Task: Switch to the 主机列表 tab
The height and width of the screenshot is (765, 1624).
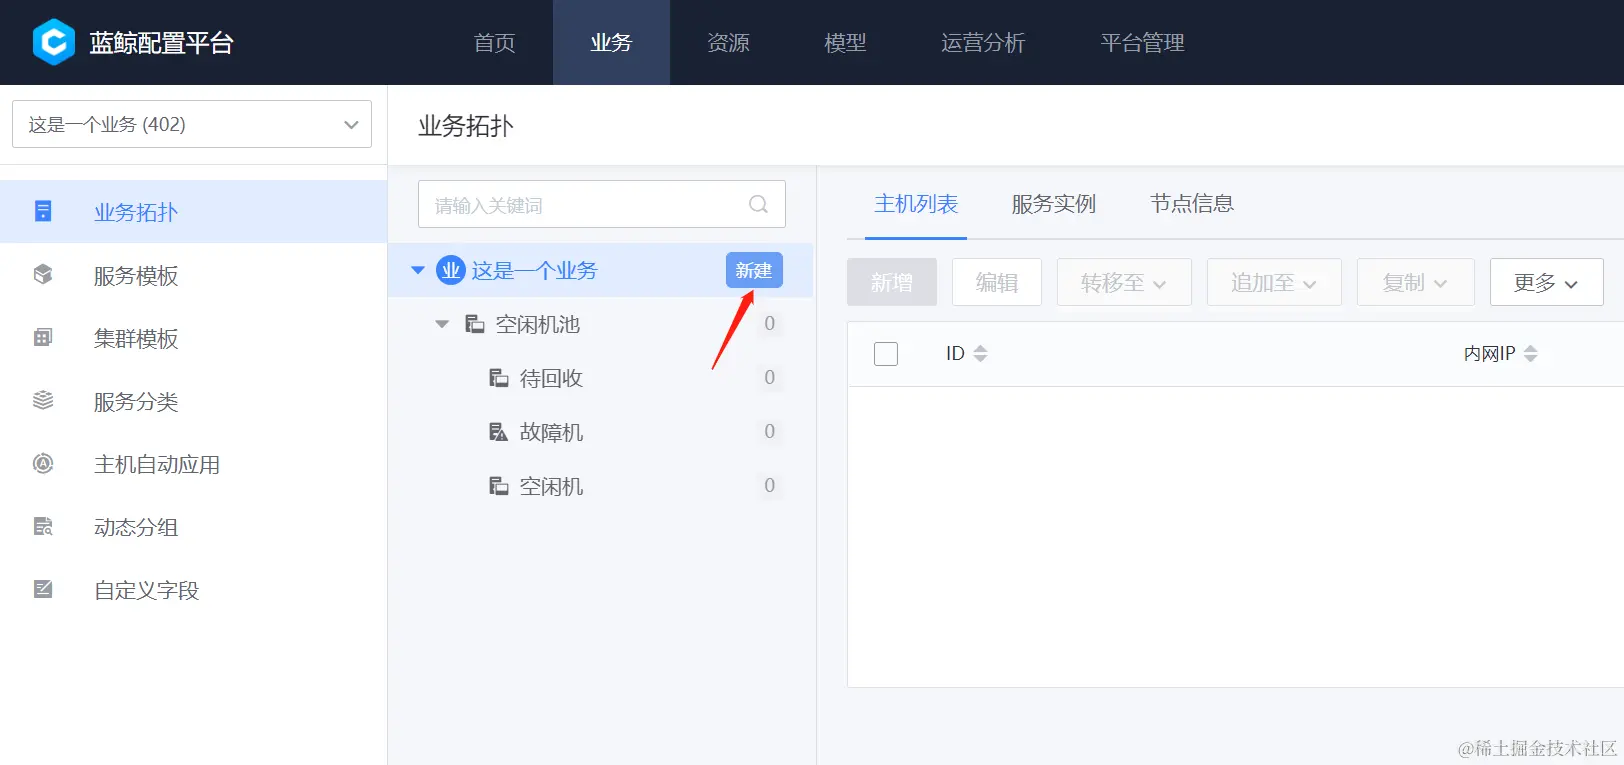Action: point(916,204)
